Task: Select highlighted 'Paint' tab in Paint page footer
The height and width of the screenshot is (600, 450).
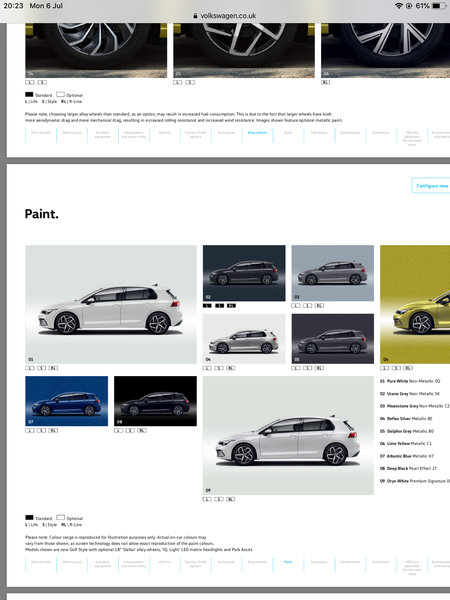Action: pos(288,562)
